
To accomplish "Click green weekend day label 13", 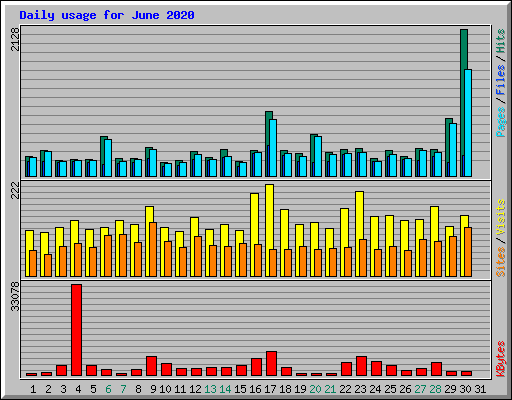I will pyautogui.click(x=210, y=389).
